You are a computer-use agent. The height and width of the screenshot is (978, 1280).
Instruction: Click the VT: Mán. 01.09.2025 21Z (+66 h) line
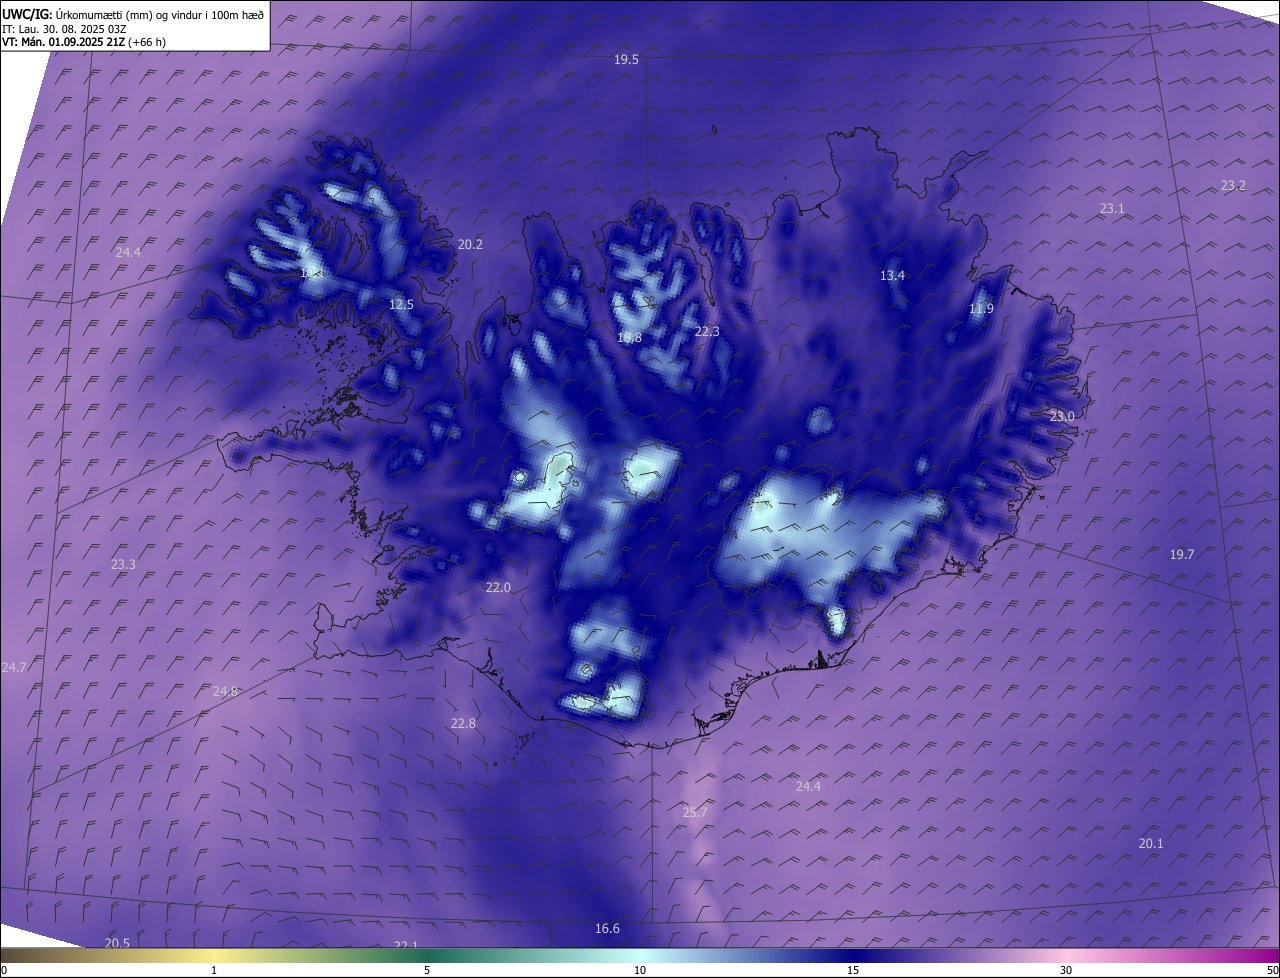(84, 42)
